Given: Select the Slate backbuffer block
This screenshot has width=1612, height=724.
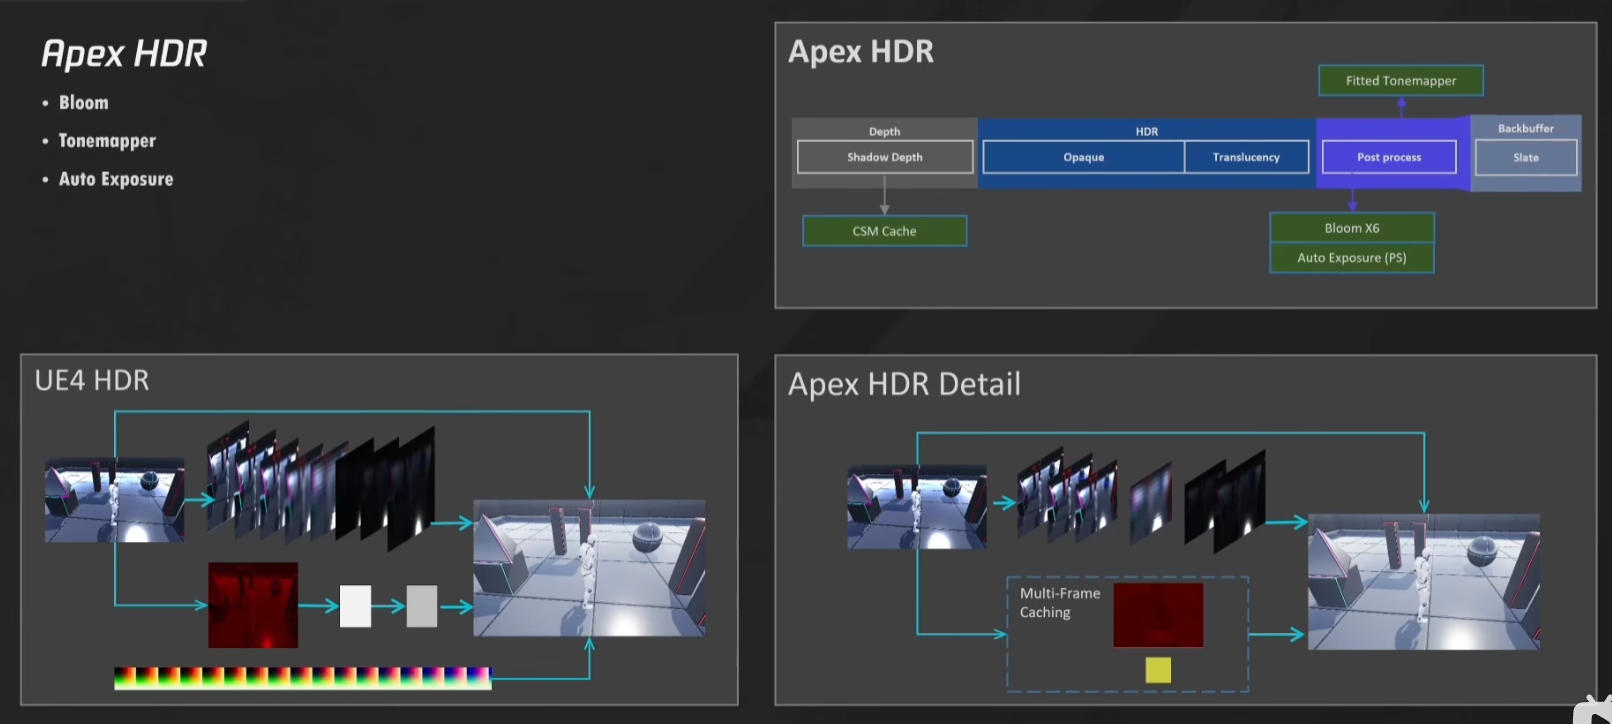Looking at the screenshot, I should [1525, 158].
